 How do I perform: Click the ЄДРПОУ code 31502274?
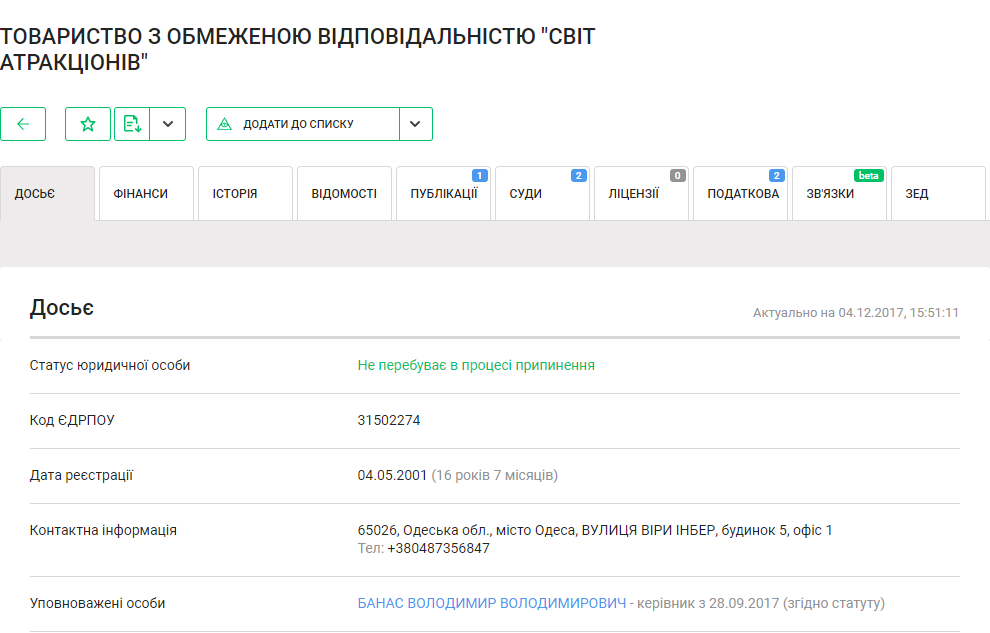(389, 420)
